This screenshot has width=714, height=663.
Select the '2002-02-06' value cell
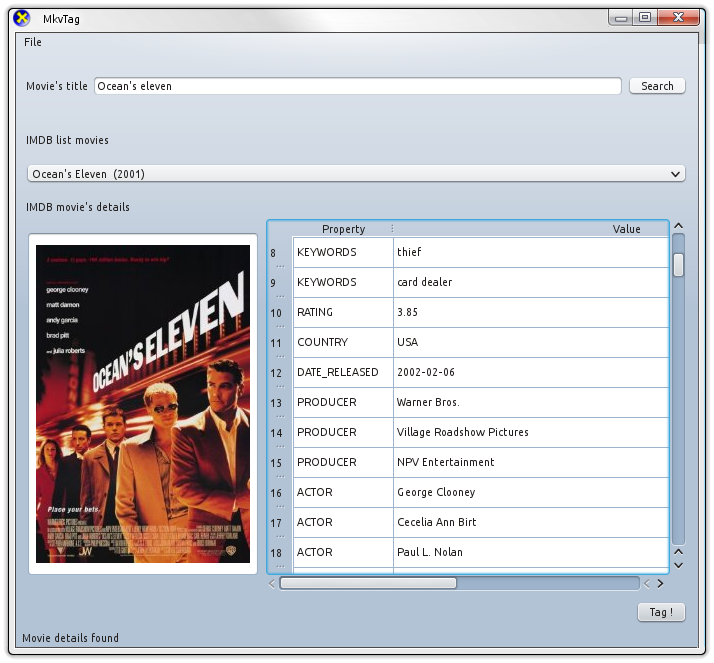(x=531, y=372)
